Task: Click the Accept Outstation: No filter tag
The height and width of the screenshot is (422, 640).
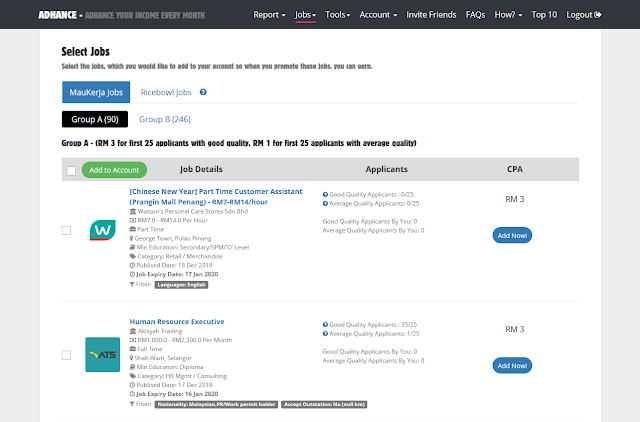Action: pos(324,404)
